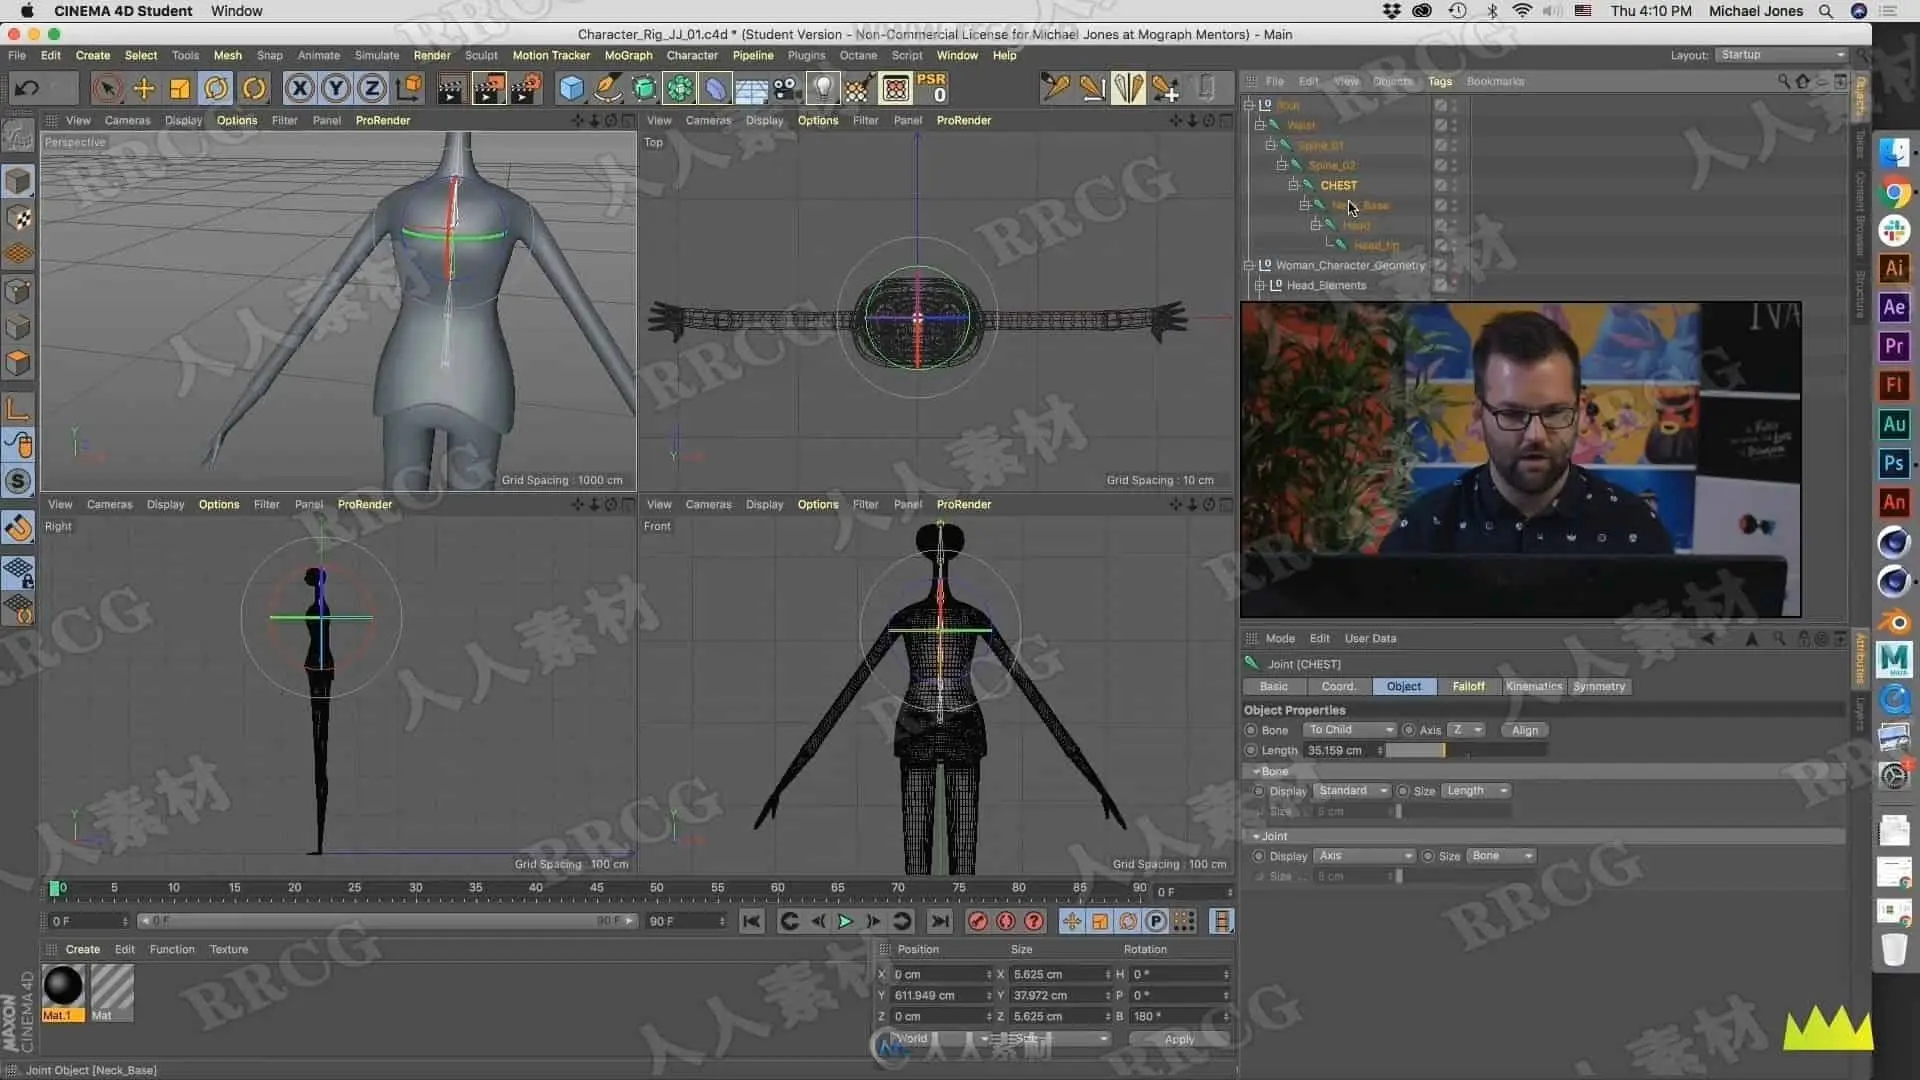
Task: Click the Undo arrow icon
Action: (27, 89)
